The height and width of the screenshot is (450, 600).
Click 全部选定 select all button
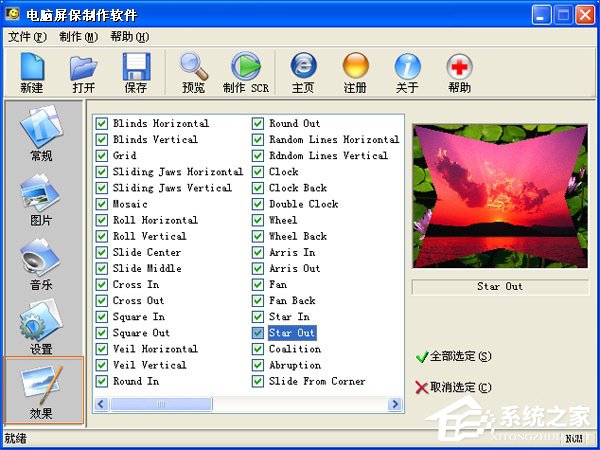pos(453,356)
